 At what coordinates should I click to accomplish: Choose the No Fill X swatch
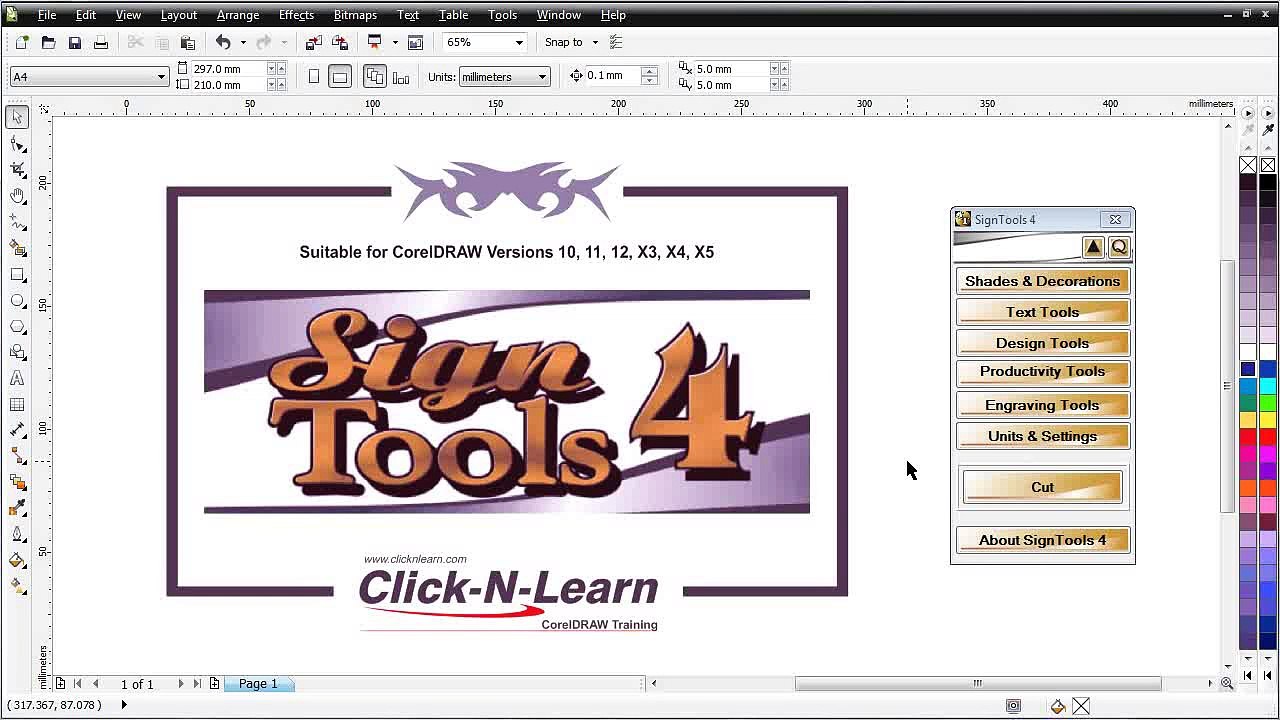coord(1248,165)
